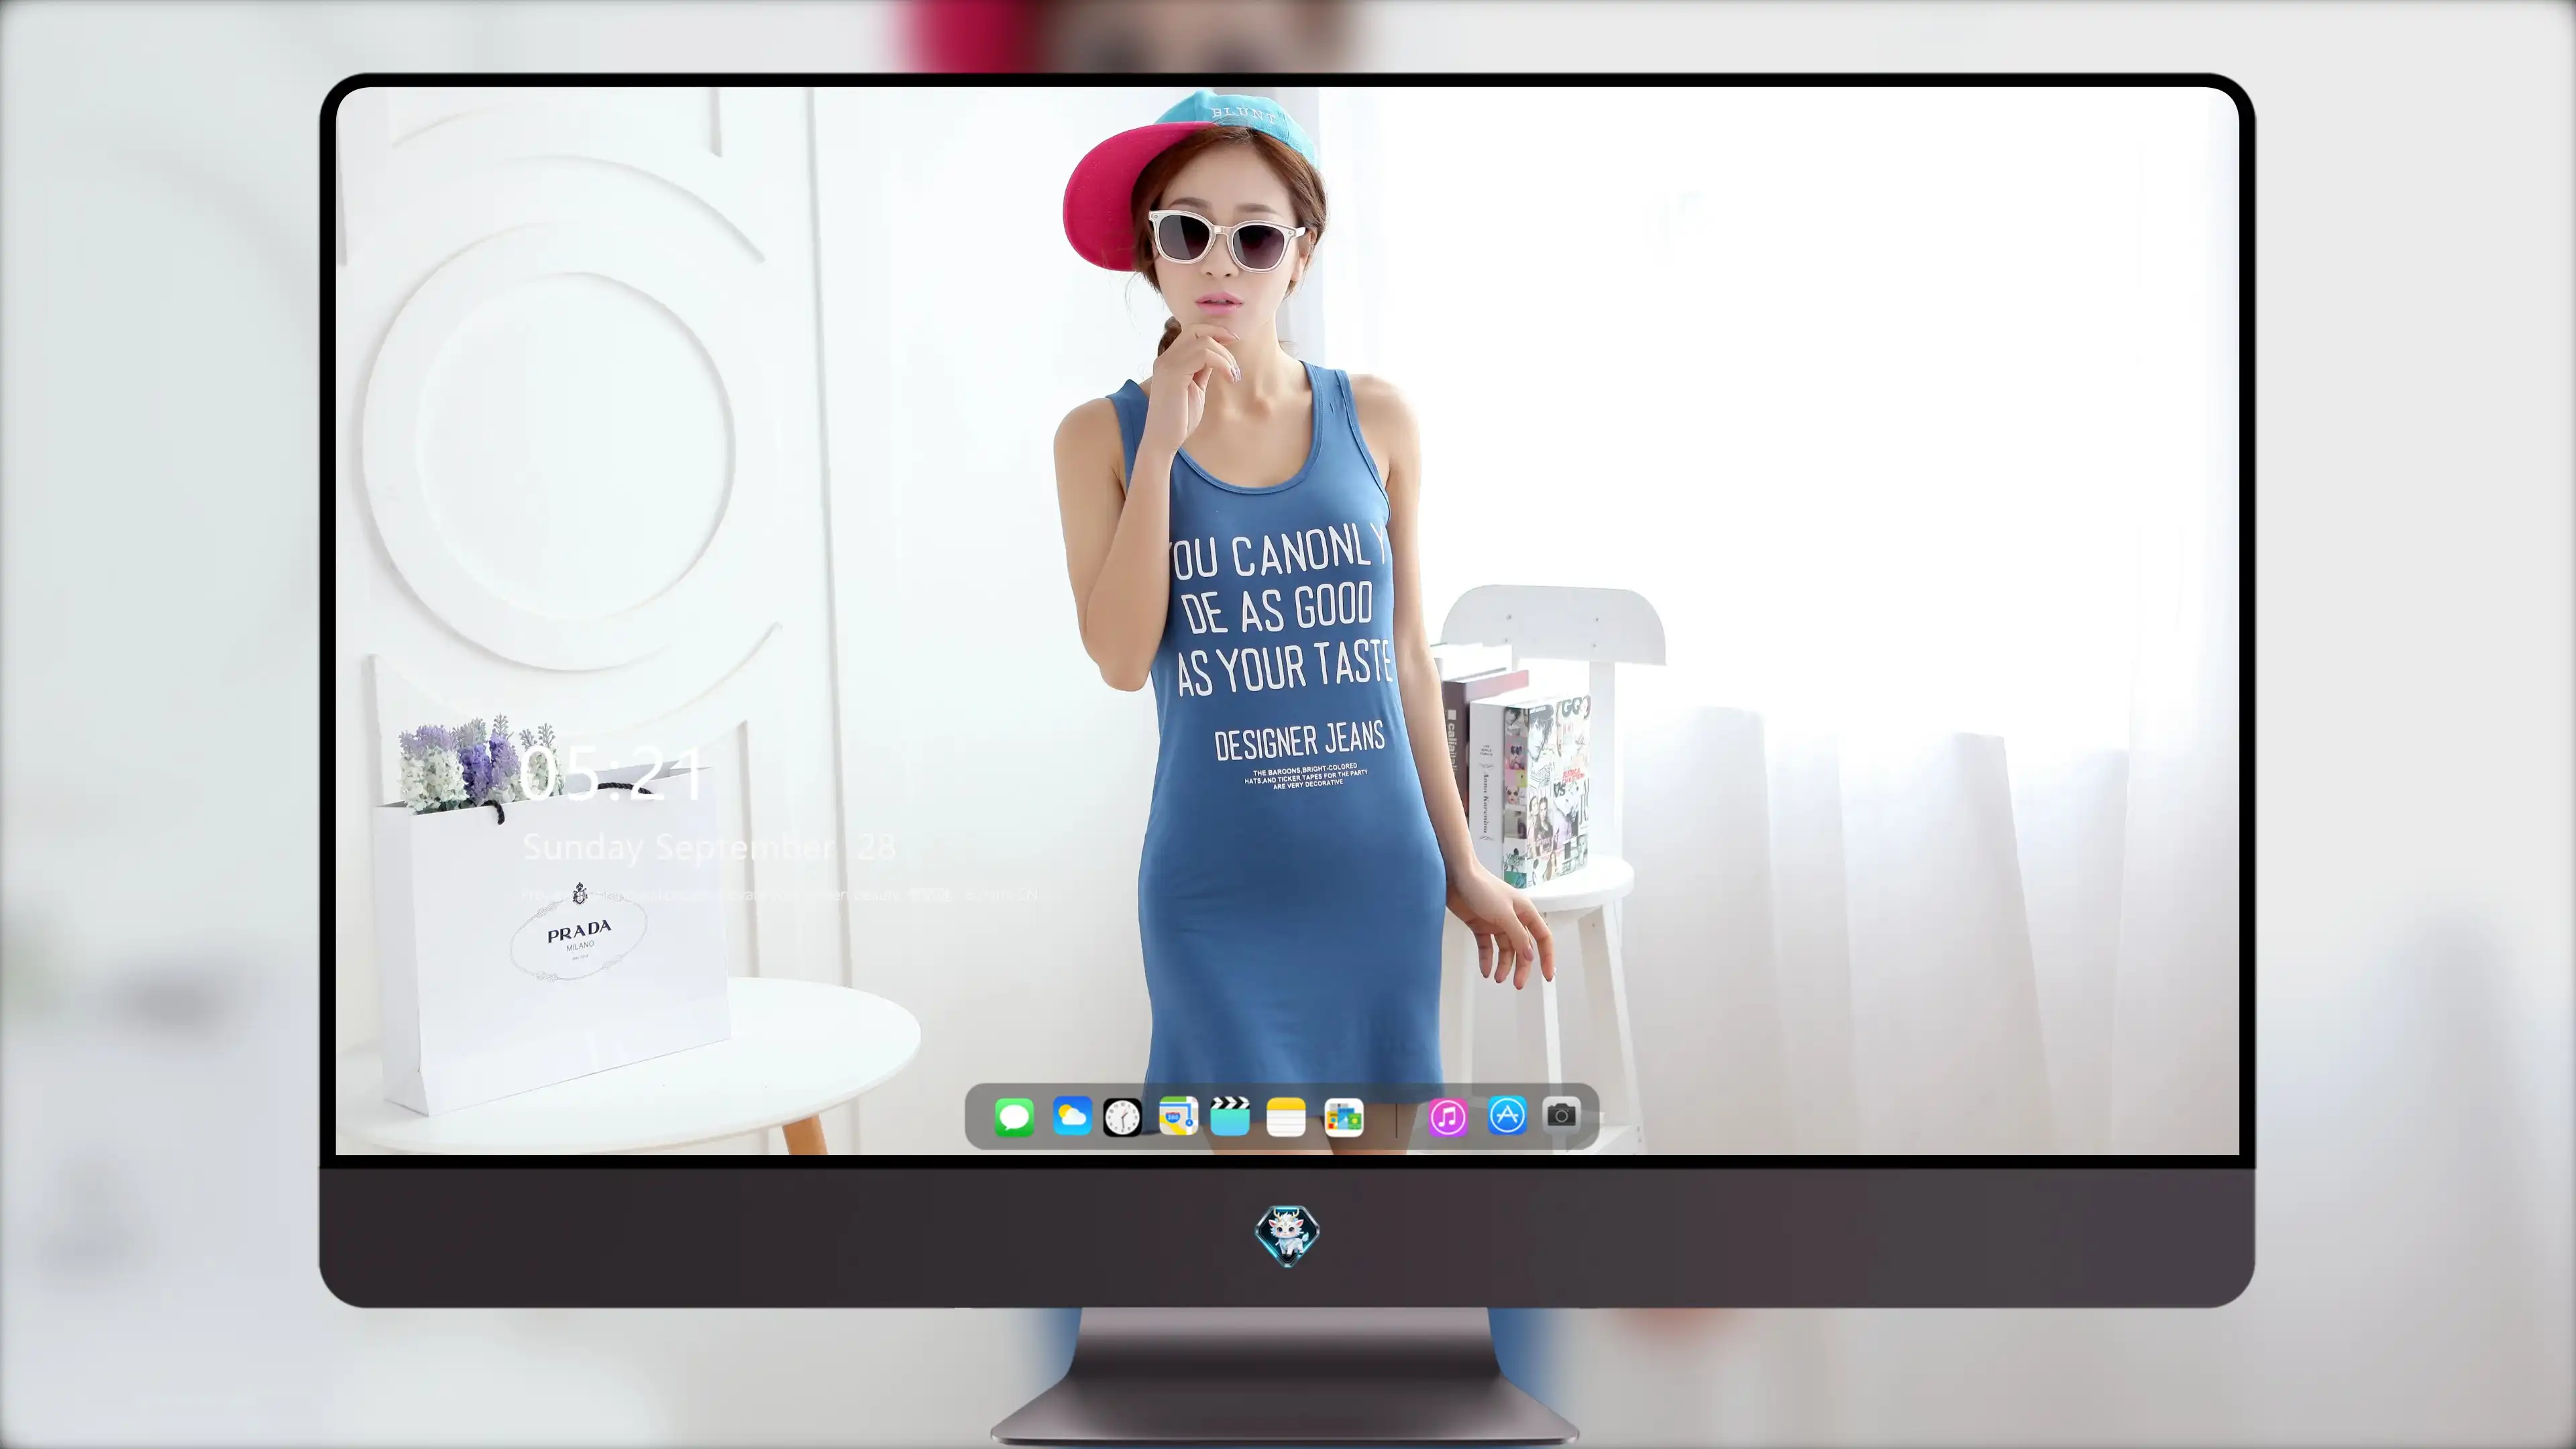
Task: Launch iTunes music from the dock
Action: (1447, 1117)
